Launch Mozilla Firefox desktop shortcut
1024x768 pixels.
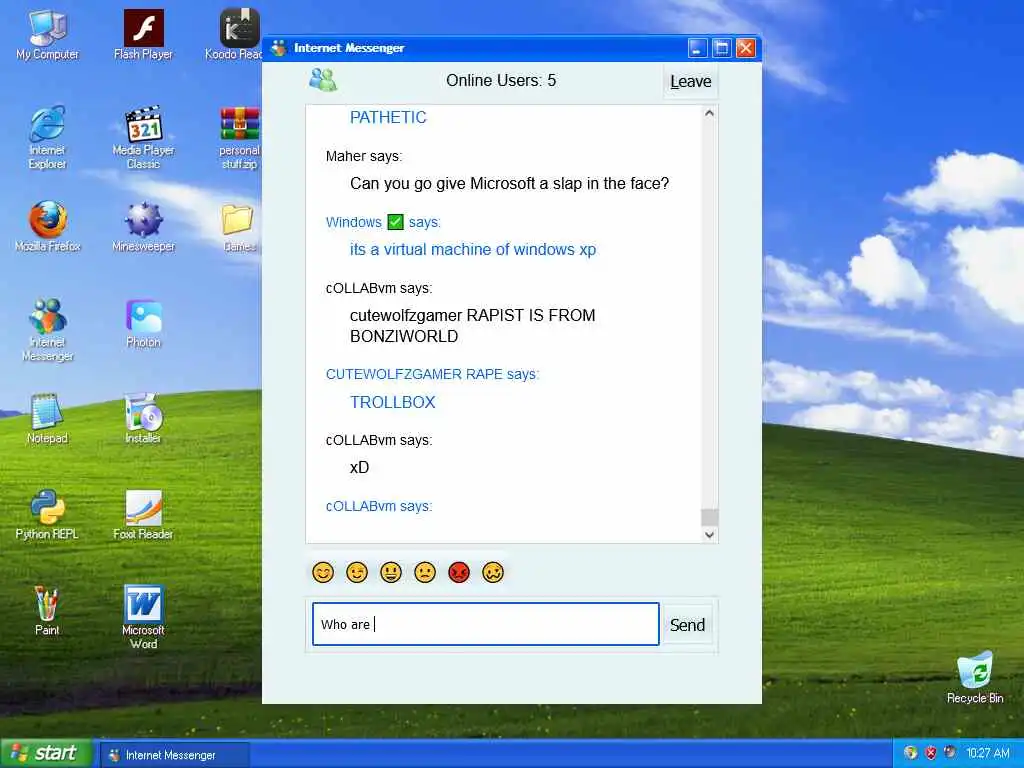tap(47, 227)
